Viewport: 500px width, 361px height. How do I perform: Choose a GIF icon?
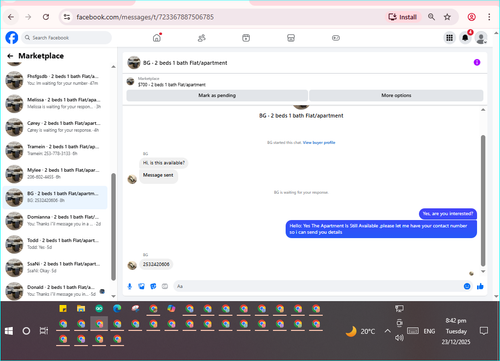coord(165,286)
